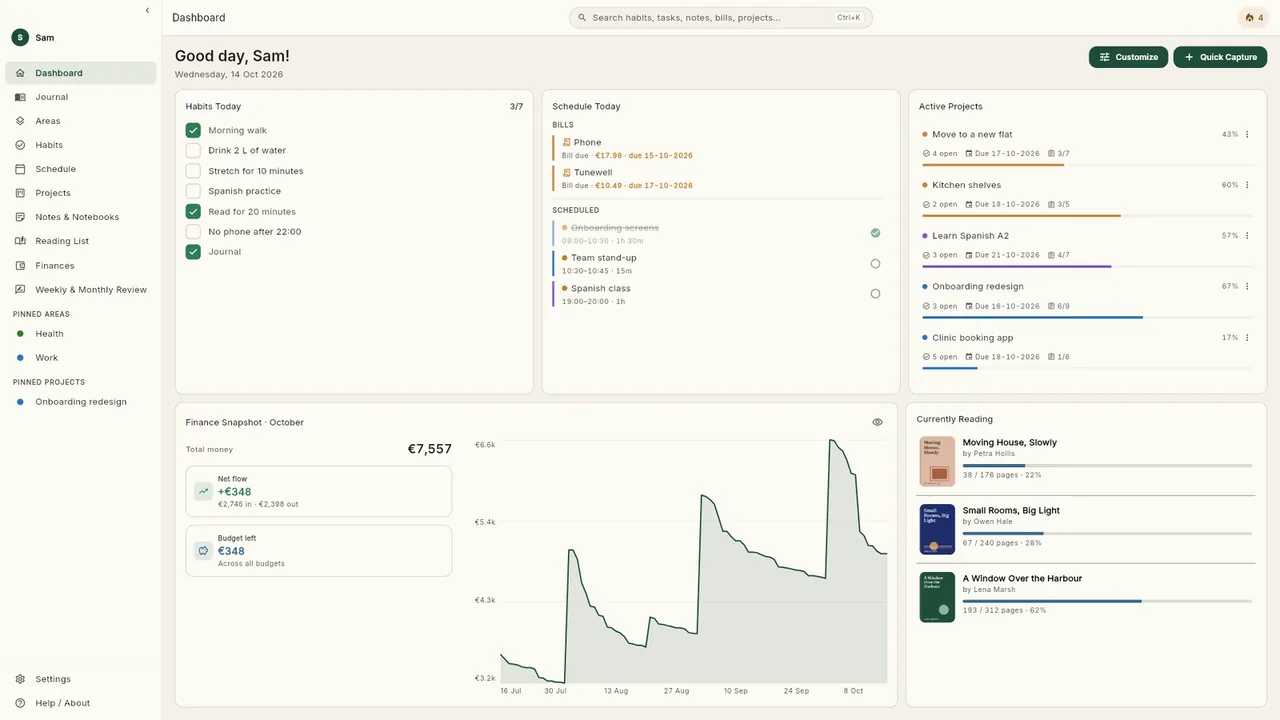Focus the search habits, tasks, notes field
1280x720 pixels.
coord(721,18)
